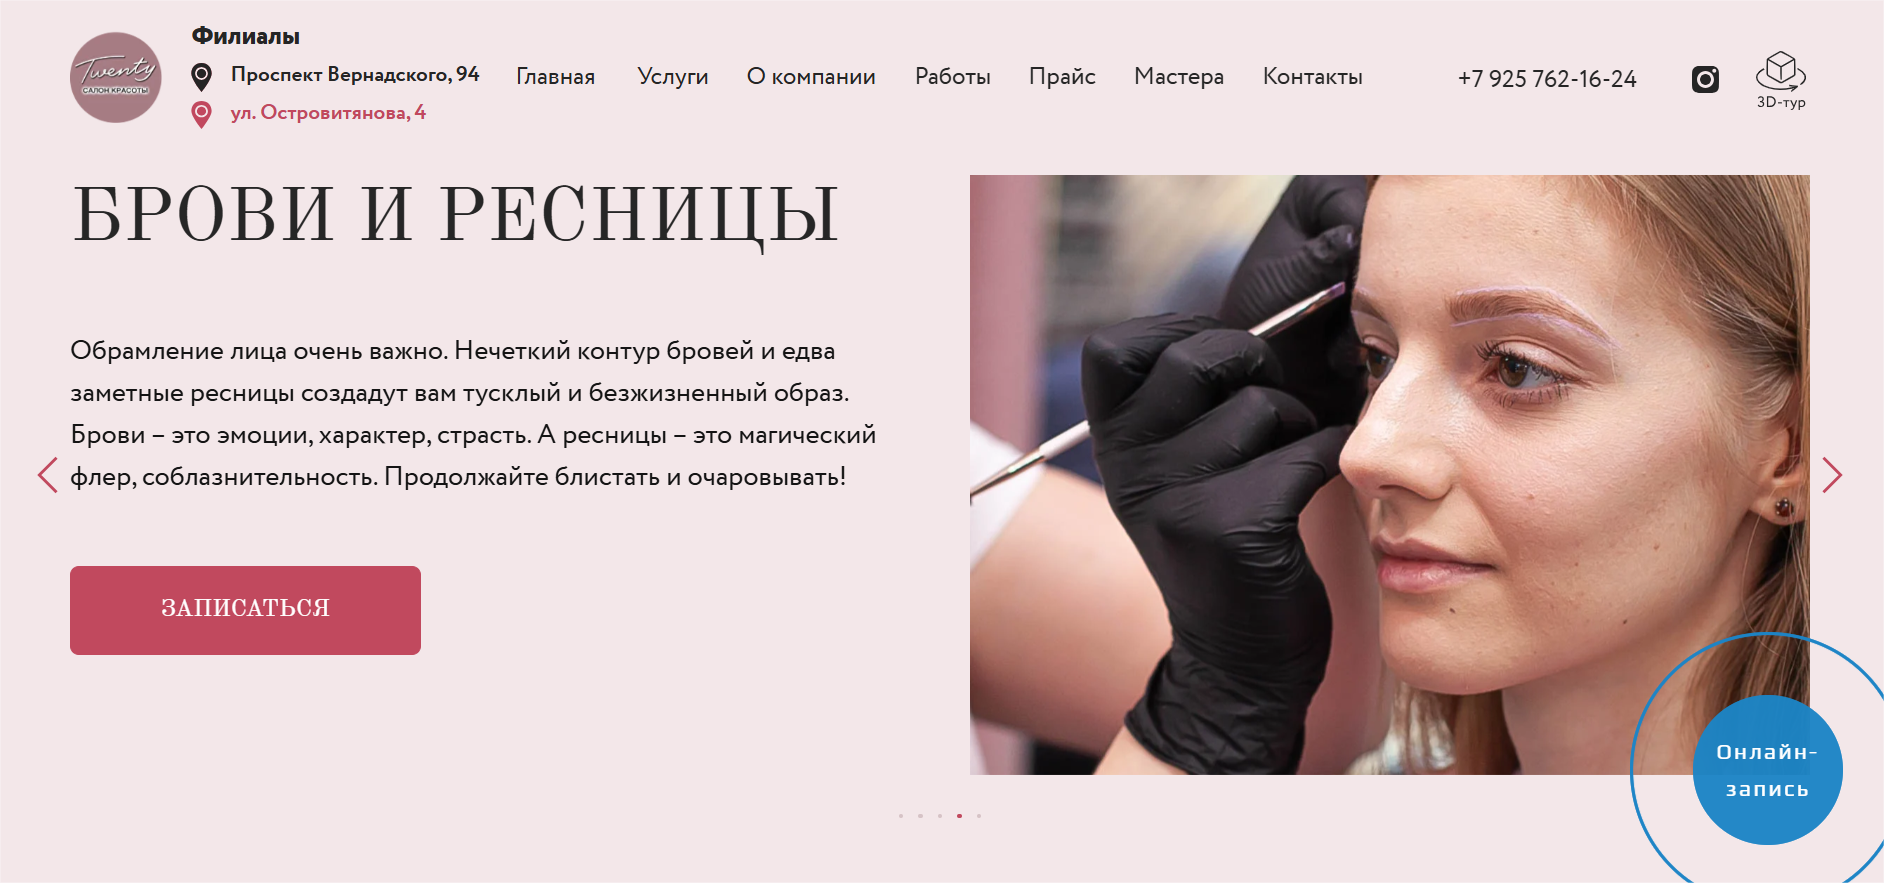Go to previous slide with left arrow
The image size is (1884, 883).
coord(47,475)
